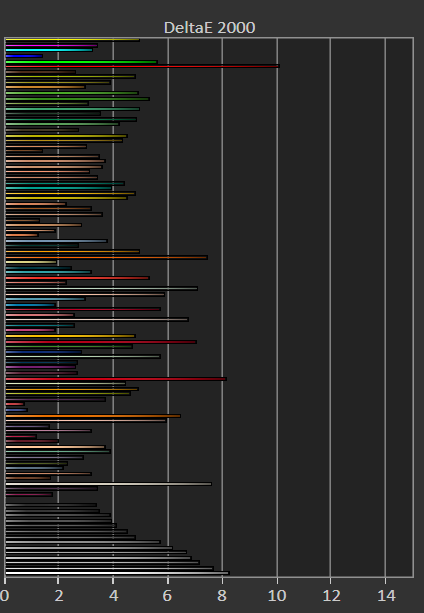This screenshot has width=424, height=613.
Task: Click the topmost yellow bar in chart
Action: pos(72,40)
